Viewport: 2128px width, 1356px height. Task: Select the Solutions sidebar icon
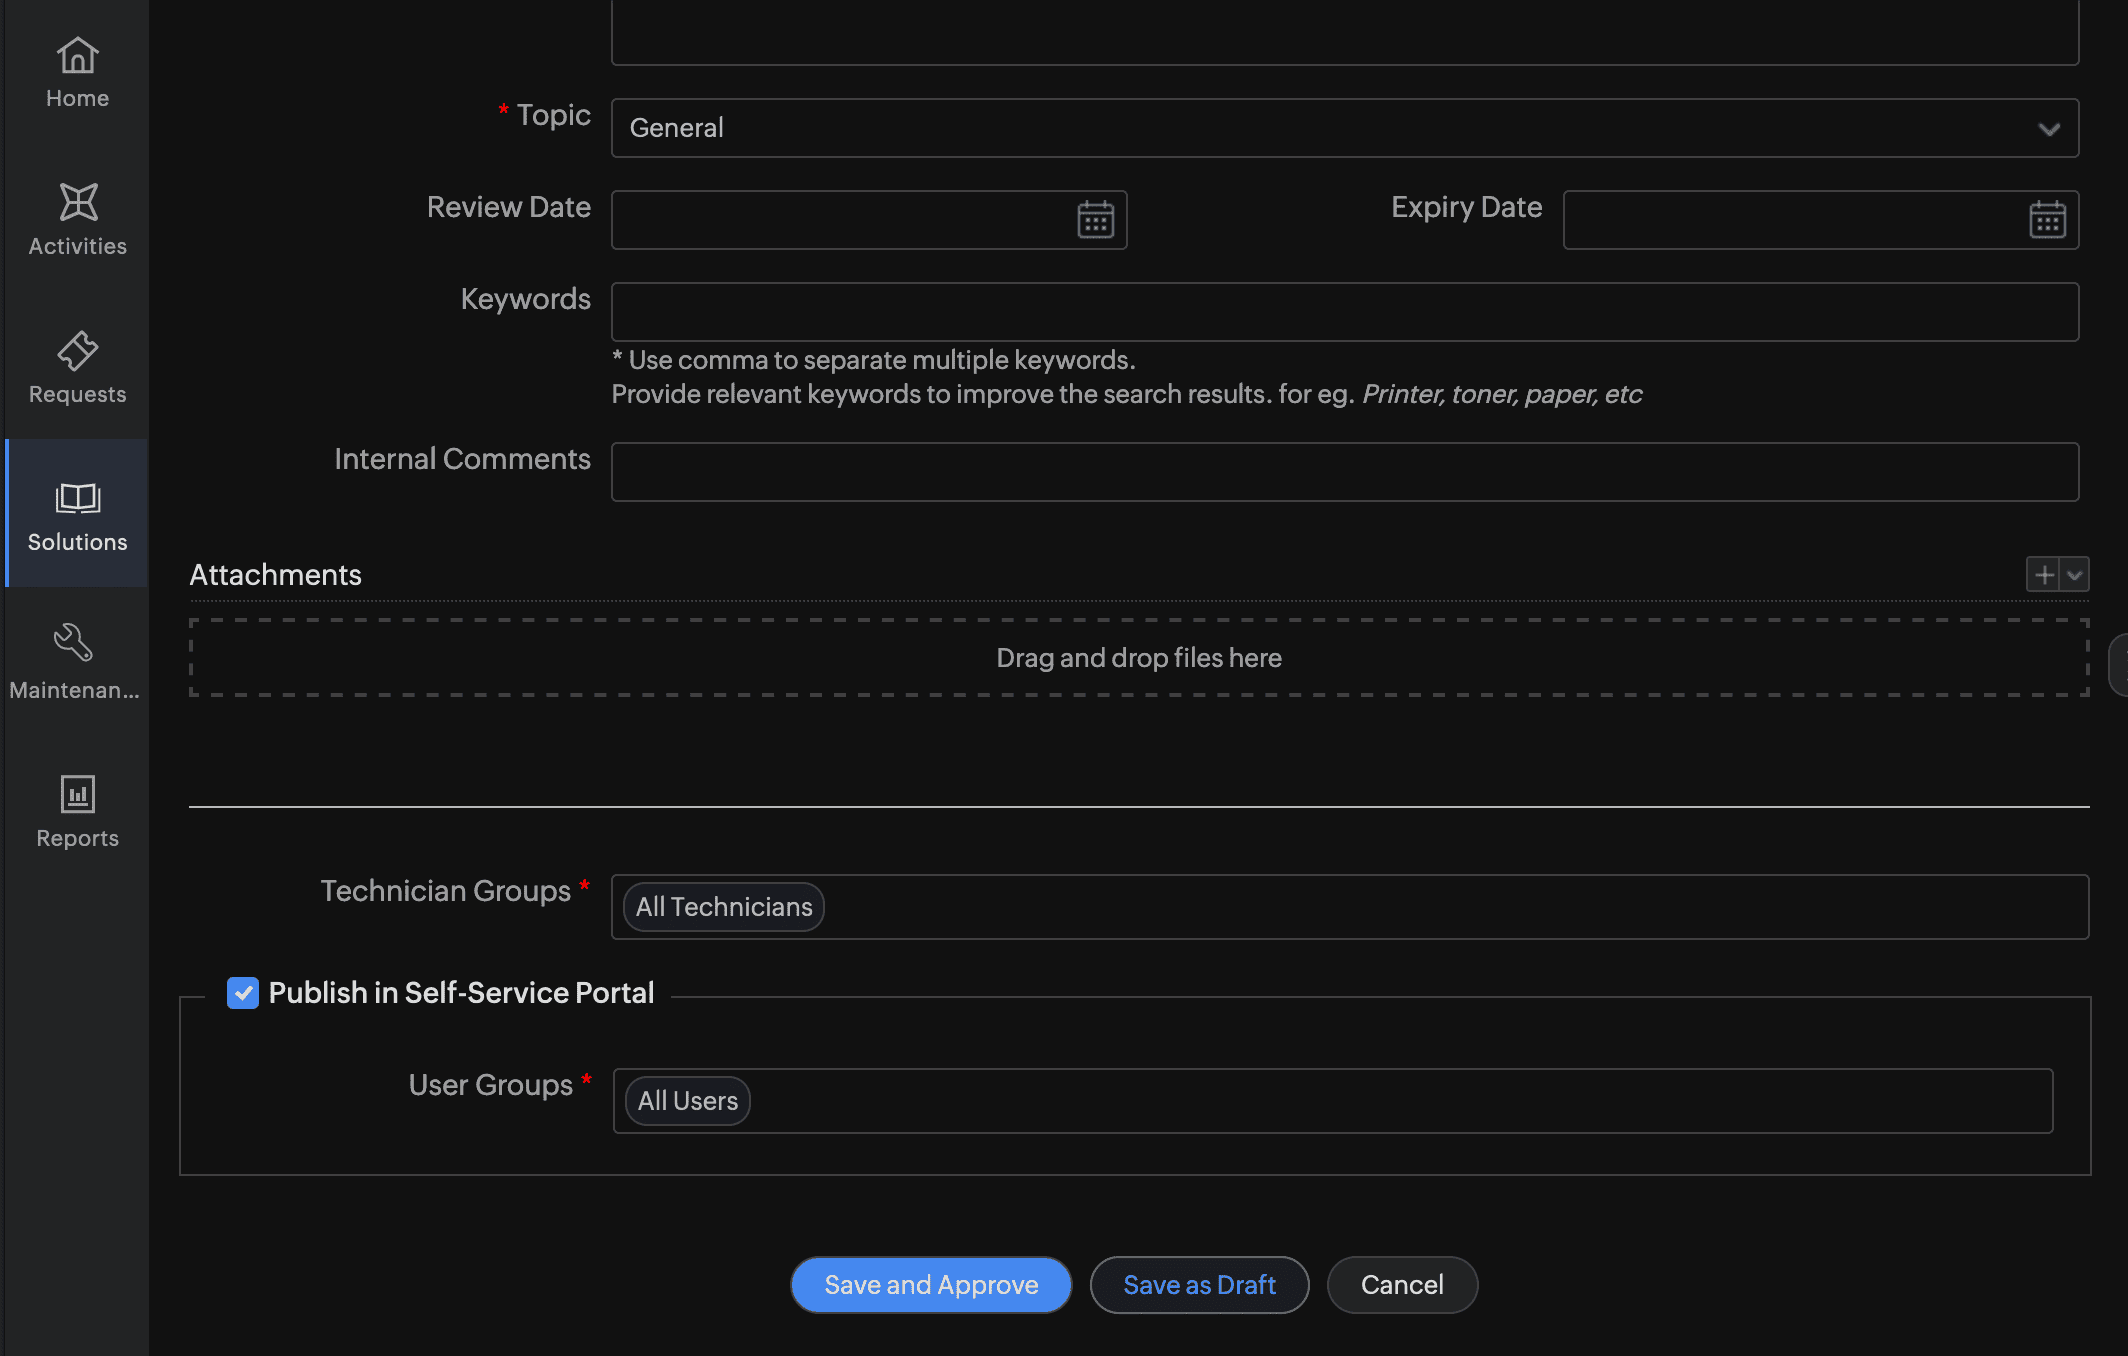point(76,513)
